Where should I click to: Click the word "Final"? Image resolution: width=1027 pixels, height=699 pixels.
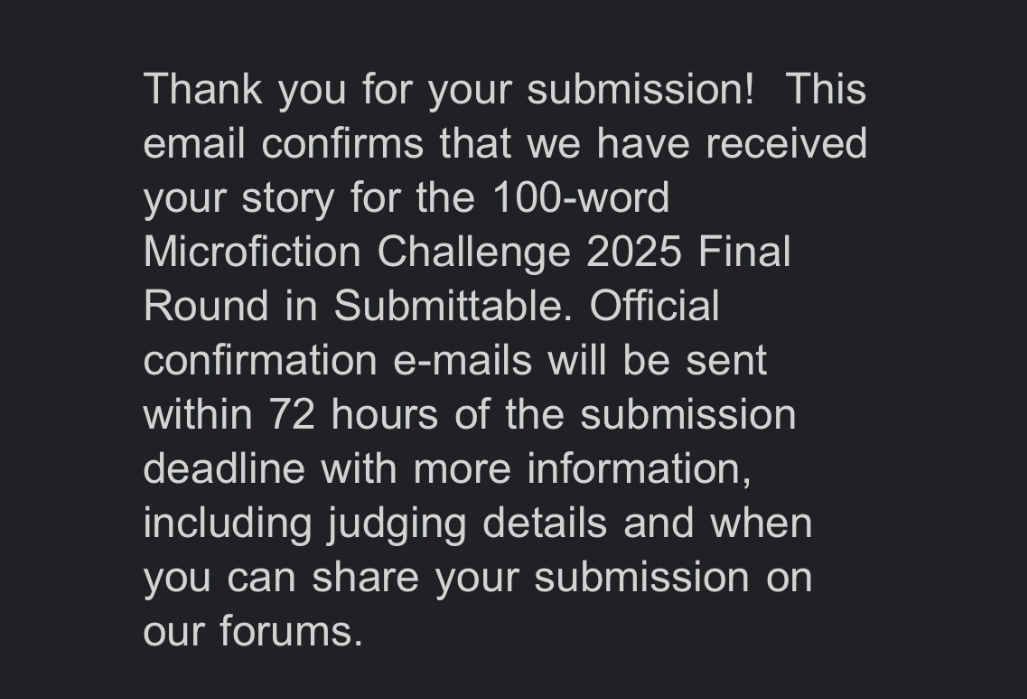(x=744, y=252)
